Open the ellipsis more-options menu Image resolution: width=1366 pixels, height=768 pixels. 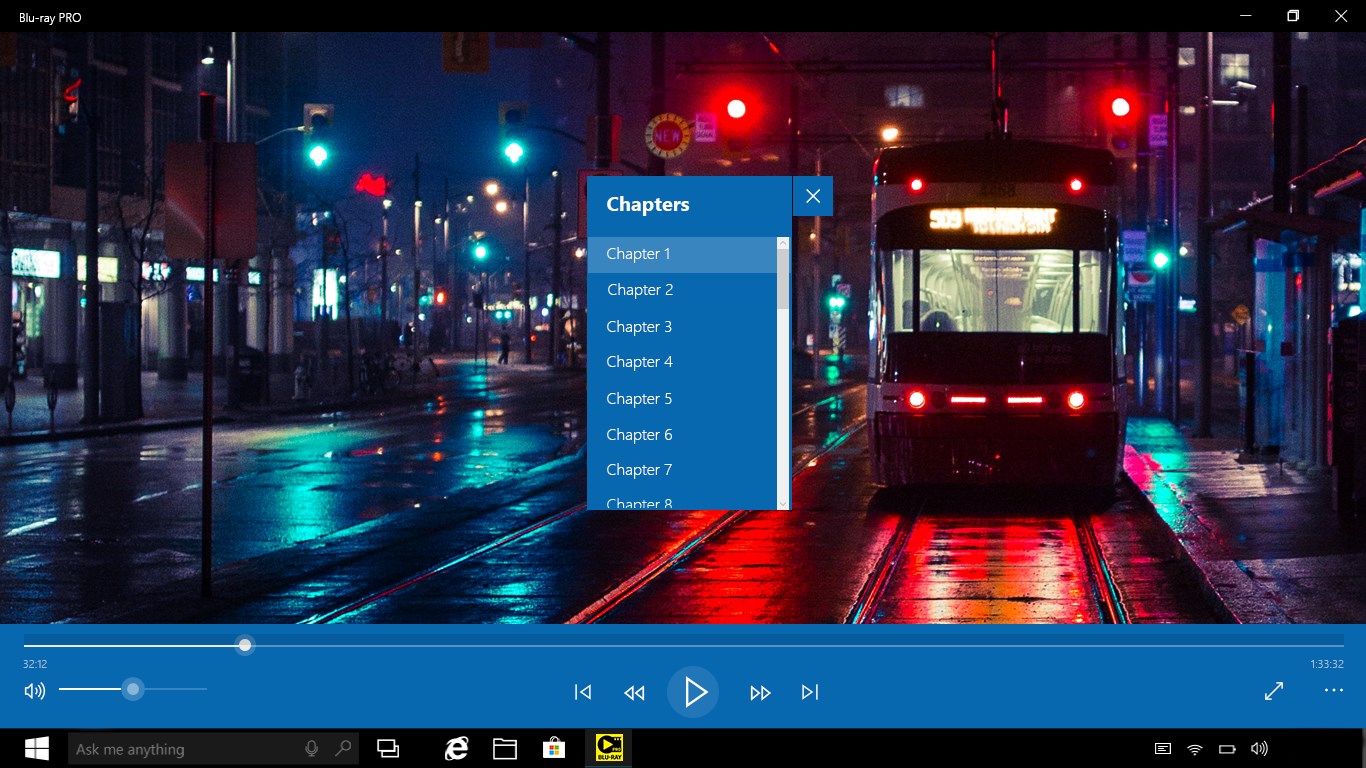coord(1333,691)
